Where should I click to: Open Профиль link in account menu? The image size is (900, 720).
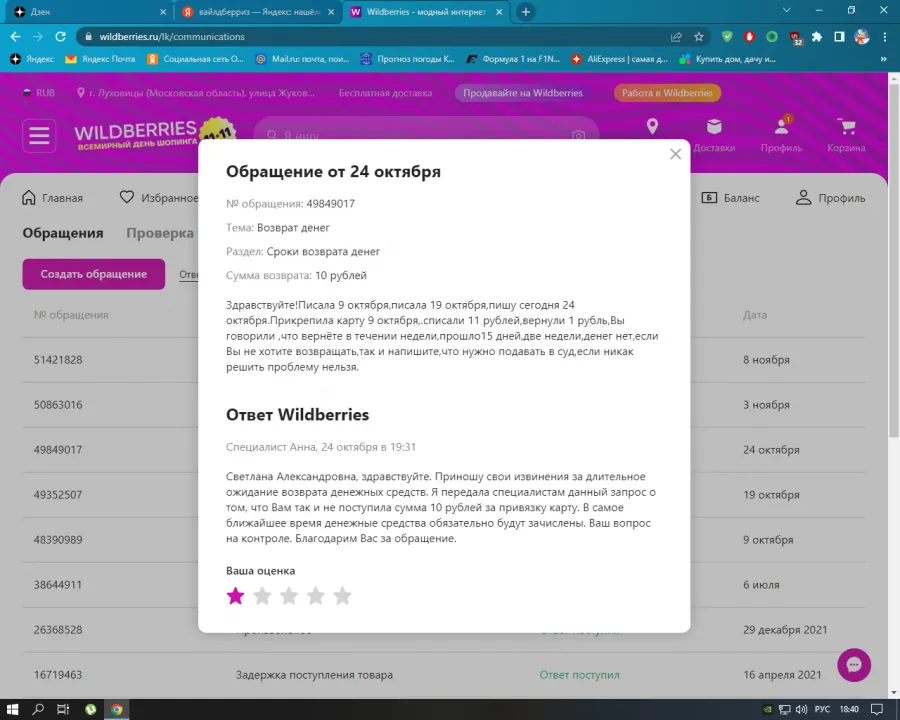(830, 198)
